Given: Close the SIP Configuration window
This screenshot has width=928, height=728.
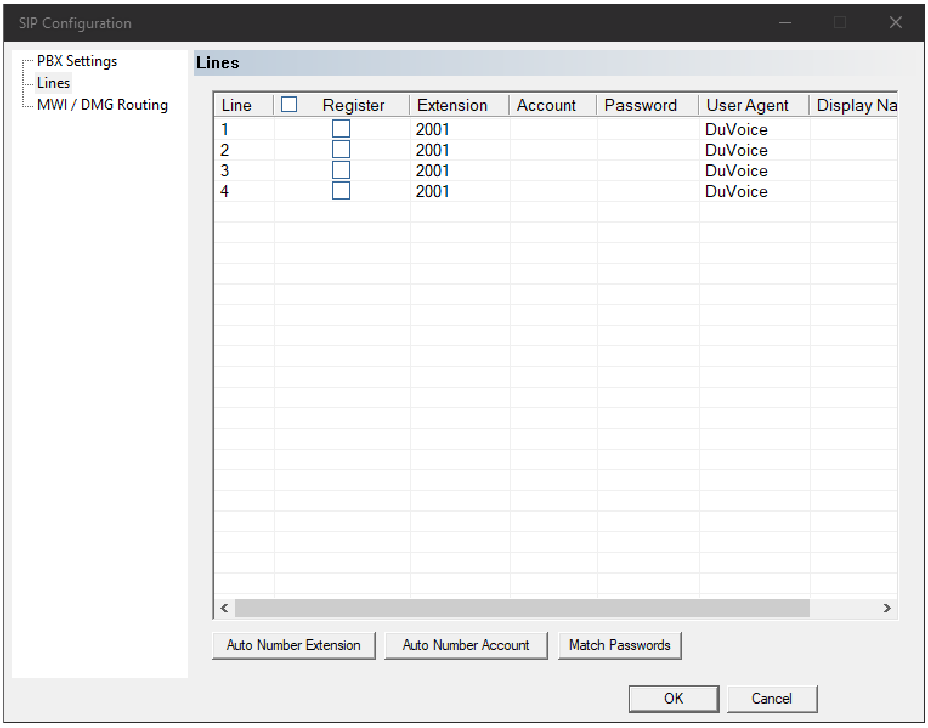Looking at the screenshot, I should 895,23.
